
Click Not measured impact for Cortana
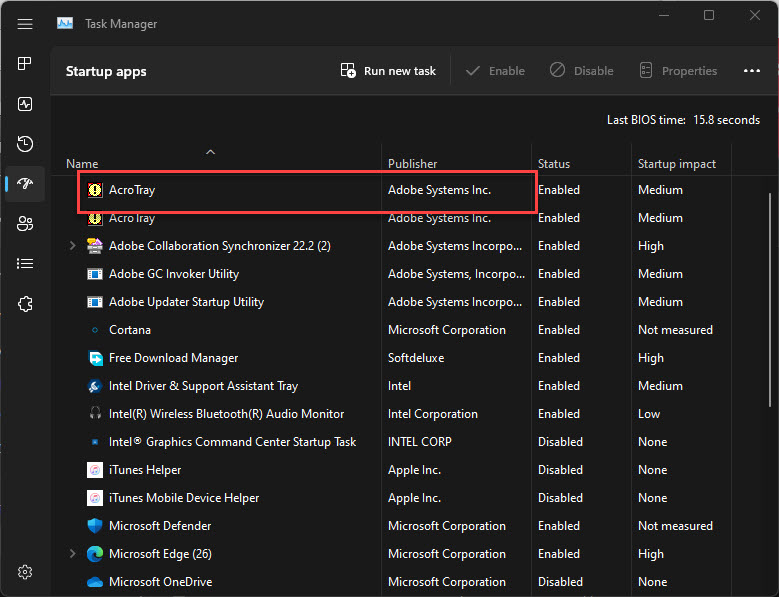675,330
